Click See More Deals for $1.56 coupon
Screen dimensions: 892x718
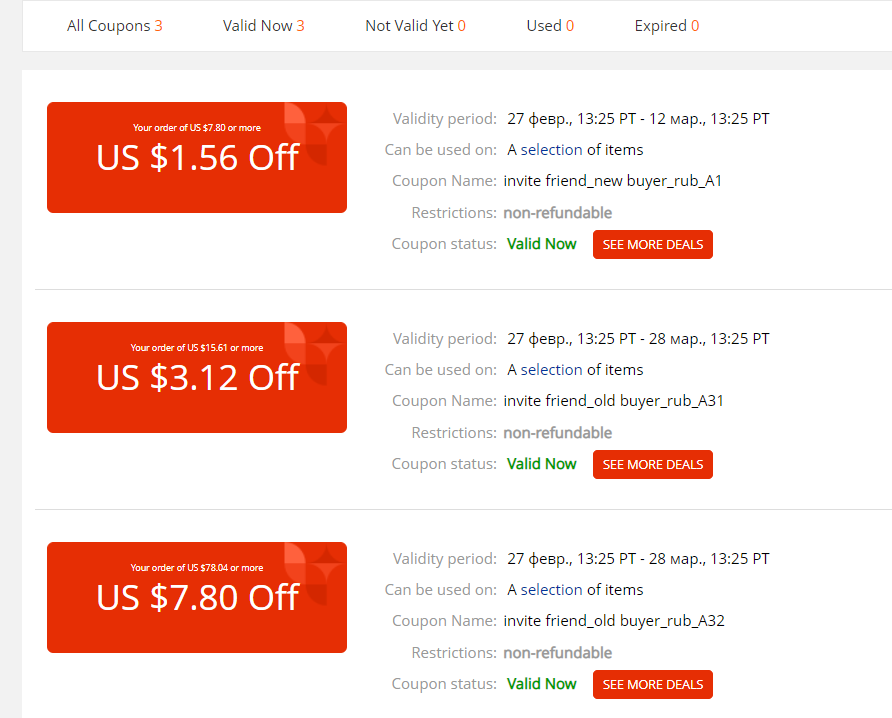point(653,245)
